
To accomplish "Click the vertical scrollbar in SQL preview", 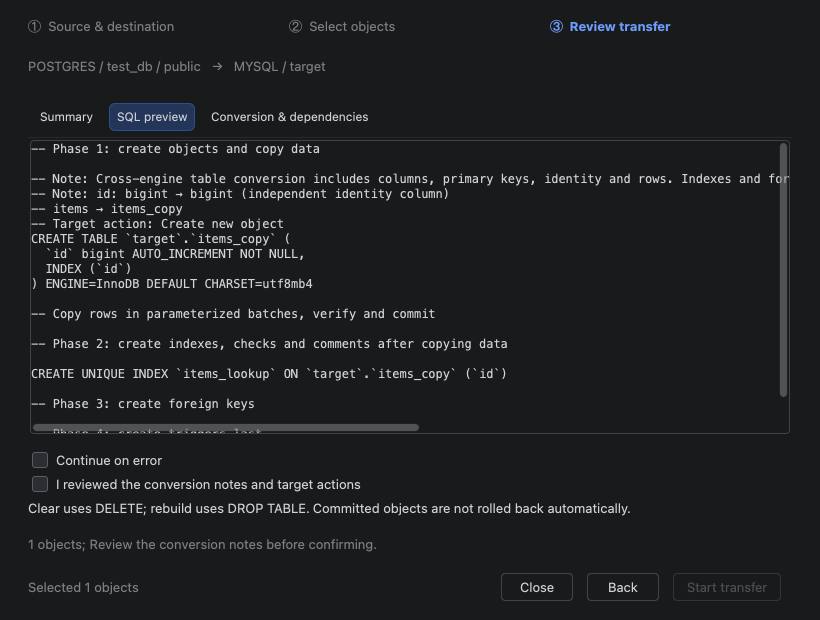I will [x=783, y=270].
